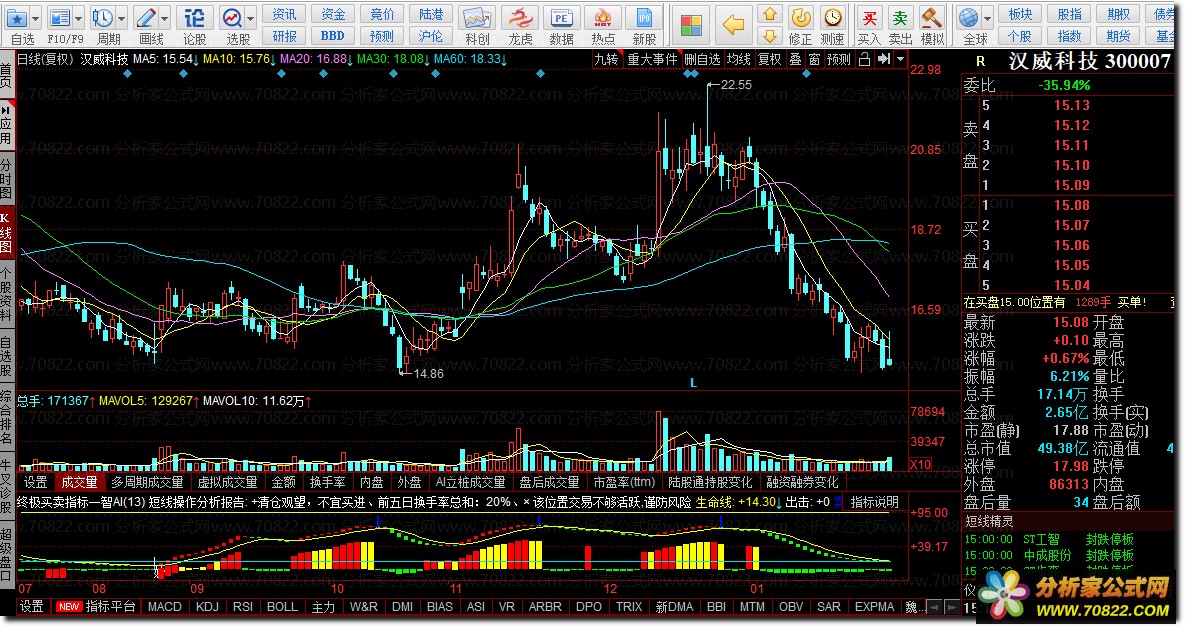Toggle the 九转 indicator
The image size is (1186, 627).
[606, 59]
